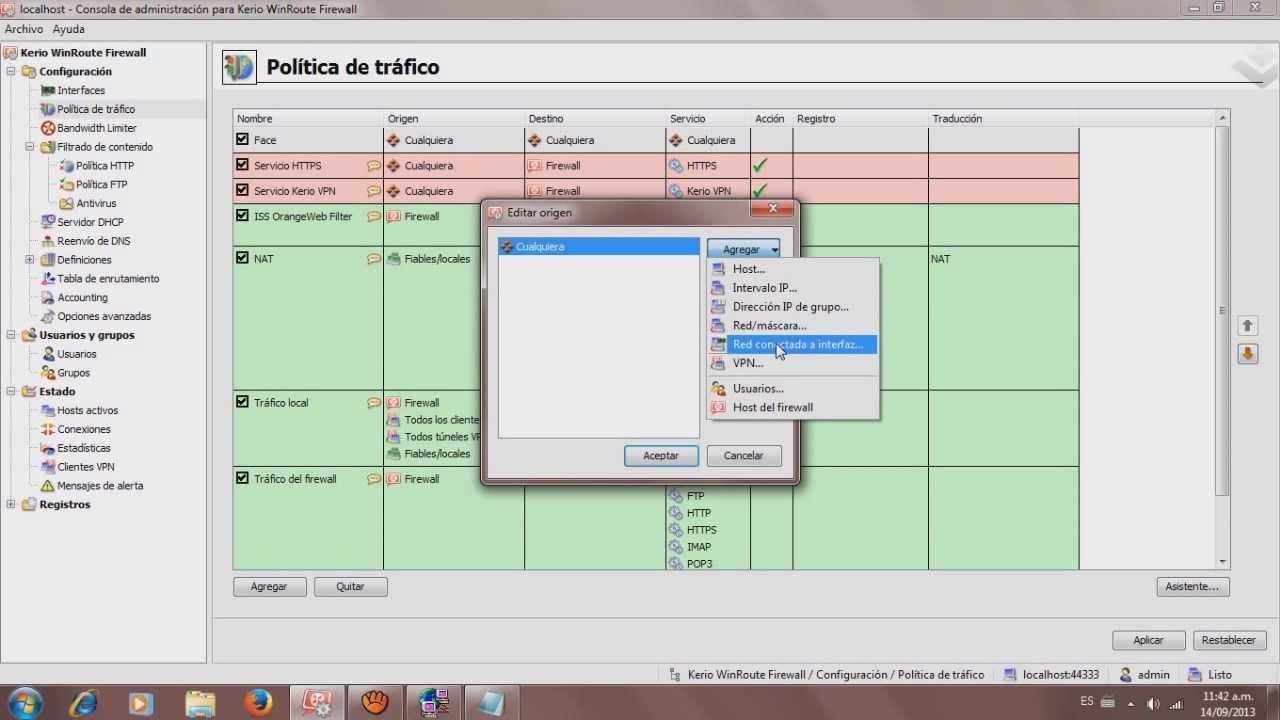
Task: Open the Ayuda menu
Action: tap(68, 30)
